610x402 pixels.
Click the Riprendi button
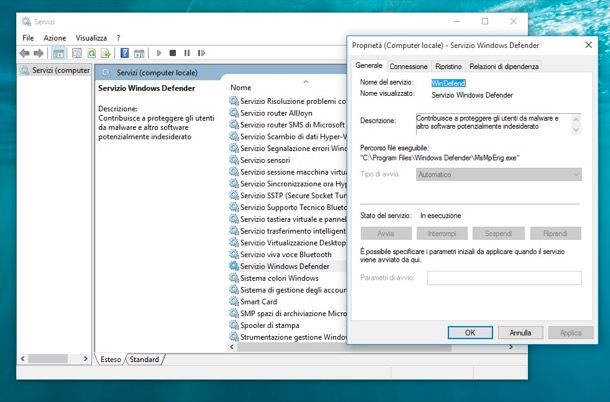coord(555,233)
